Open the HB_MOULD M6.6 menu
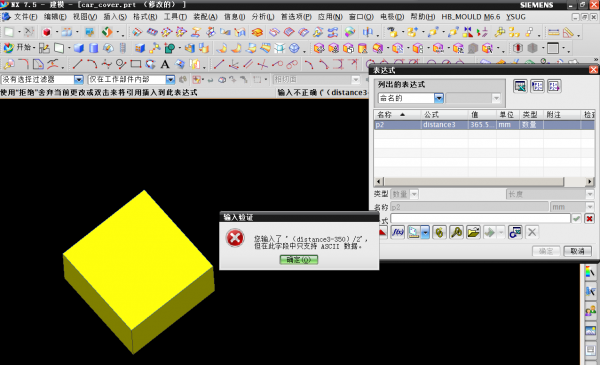The height and width of the screenshot is (365, 600). click(471, 17)
